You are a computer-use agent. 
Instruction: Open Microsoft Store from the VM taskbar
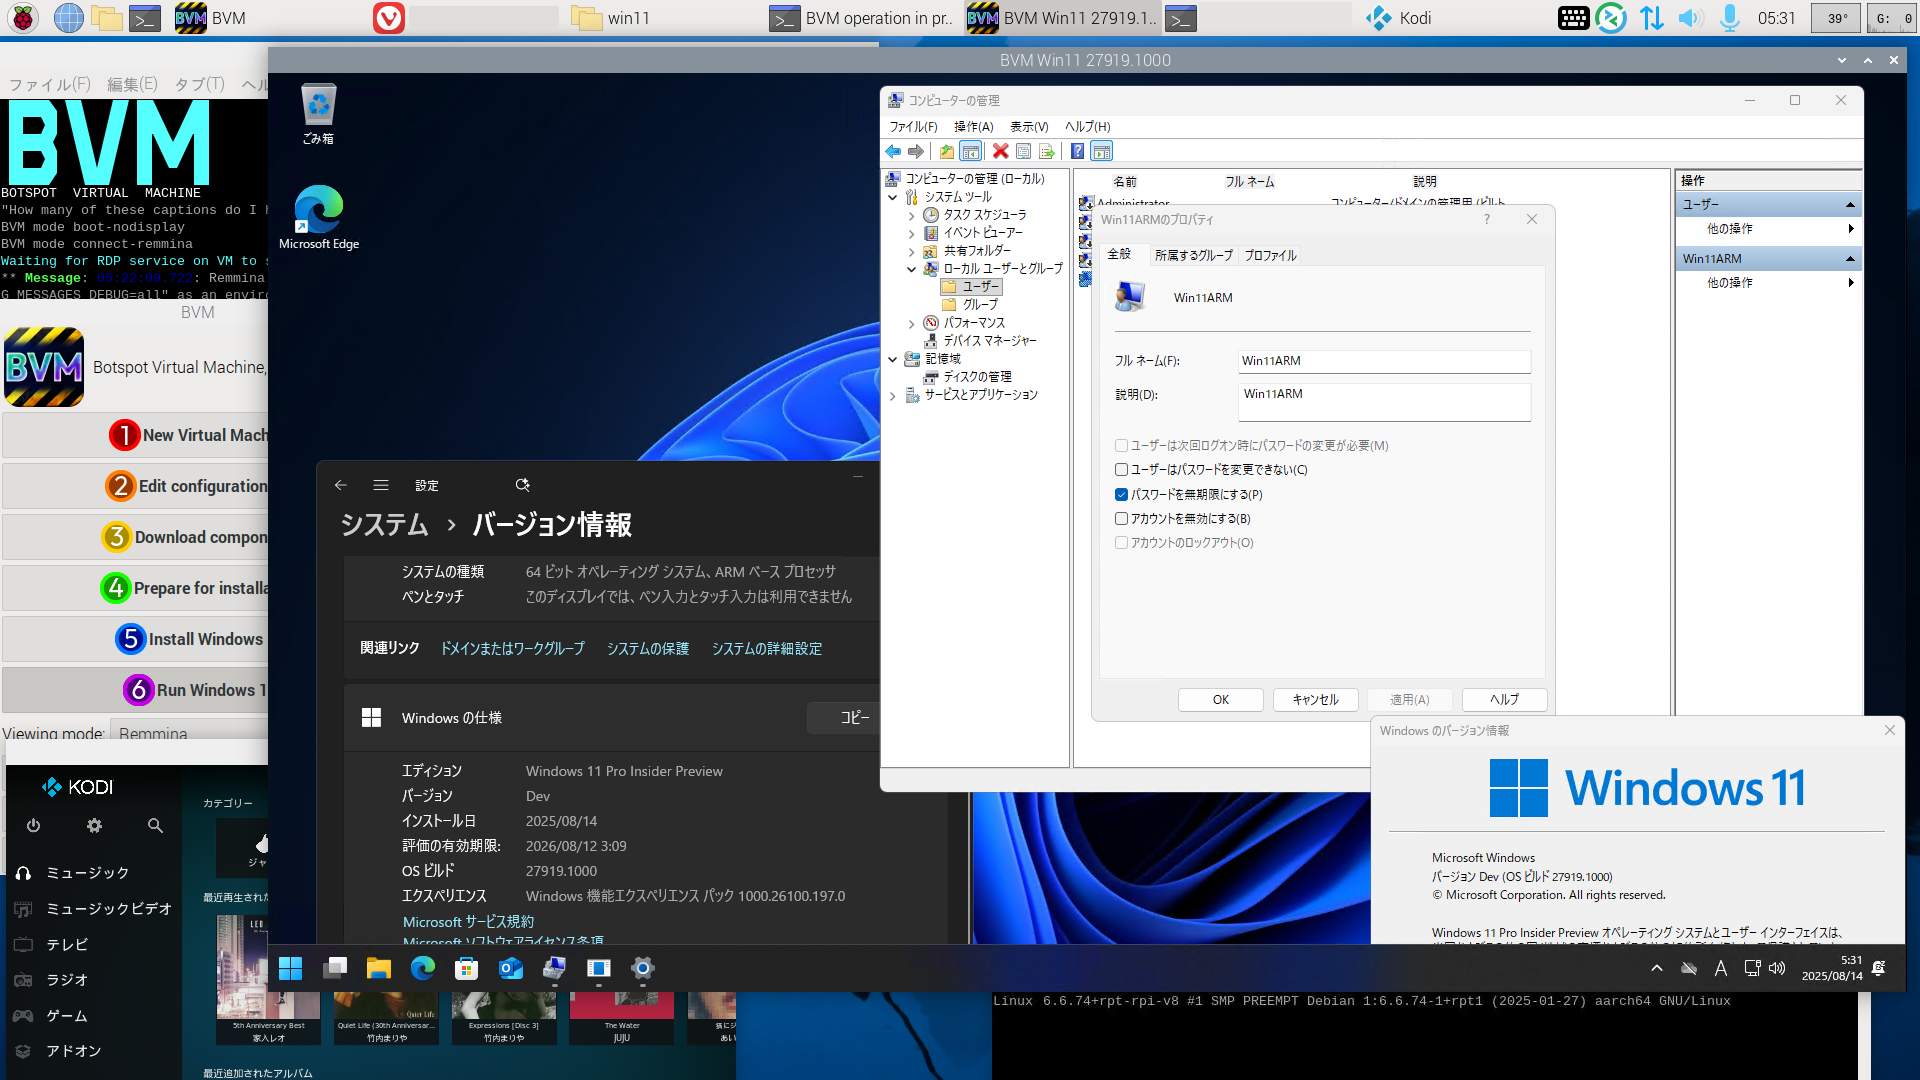(x=466, y=968)
